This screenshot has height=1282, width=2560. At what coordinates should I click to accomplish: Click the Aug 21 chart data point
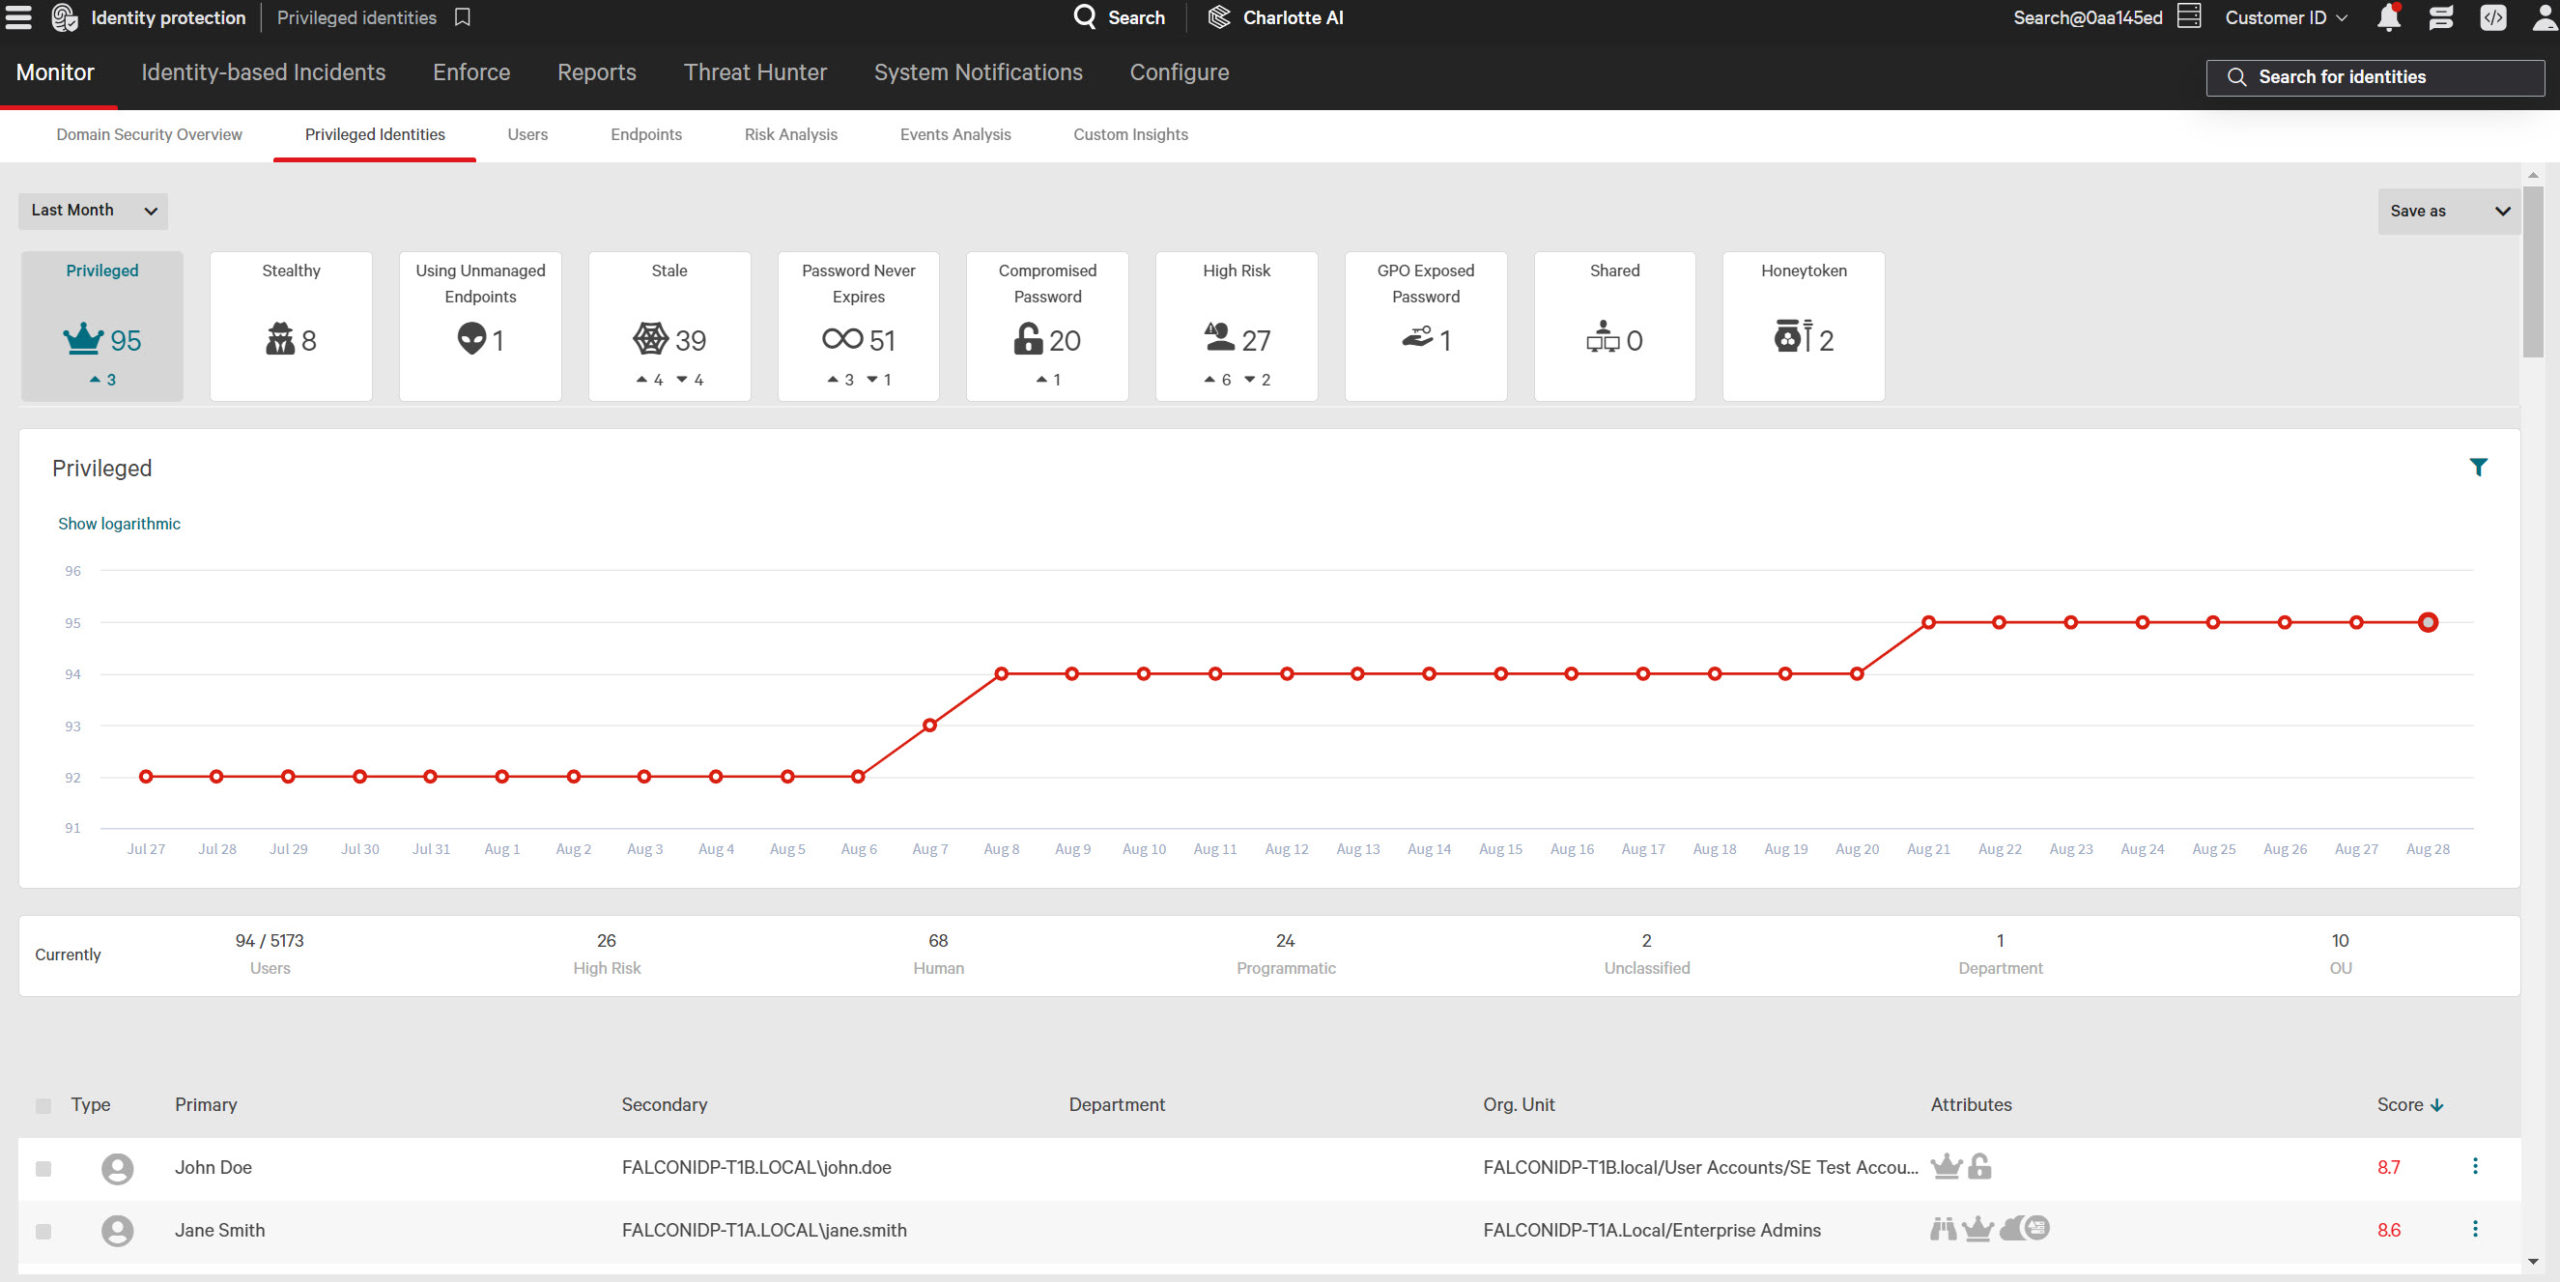coord(1928,622)
